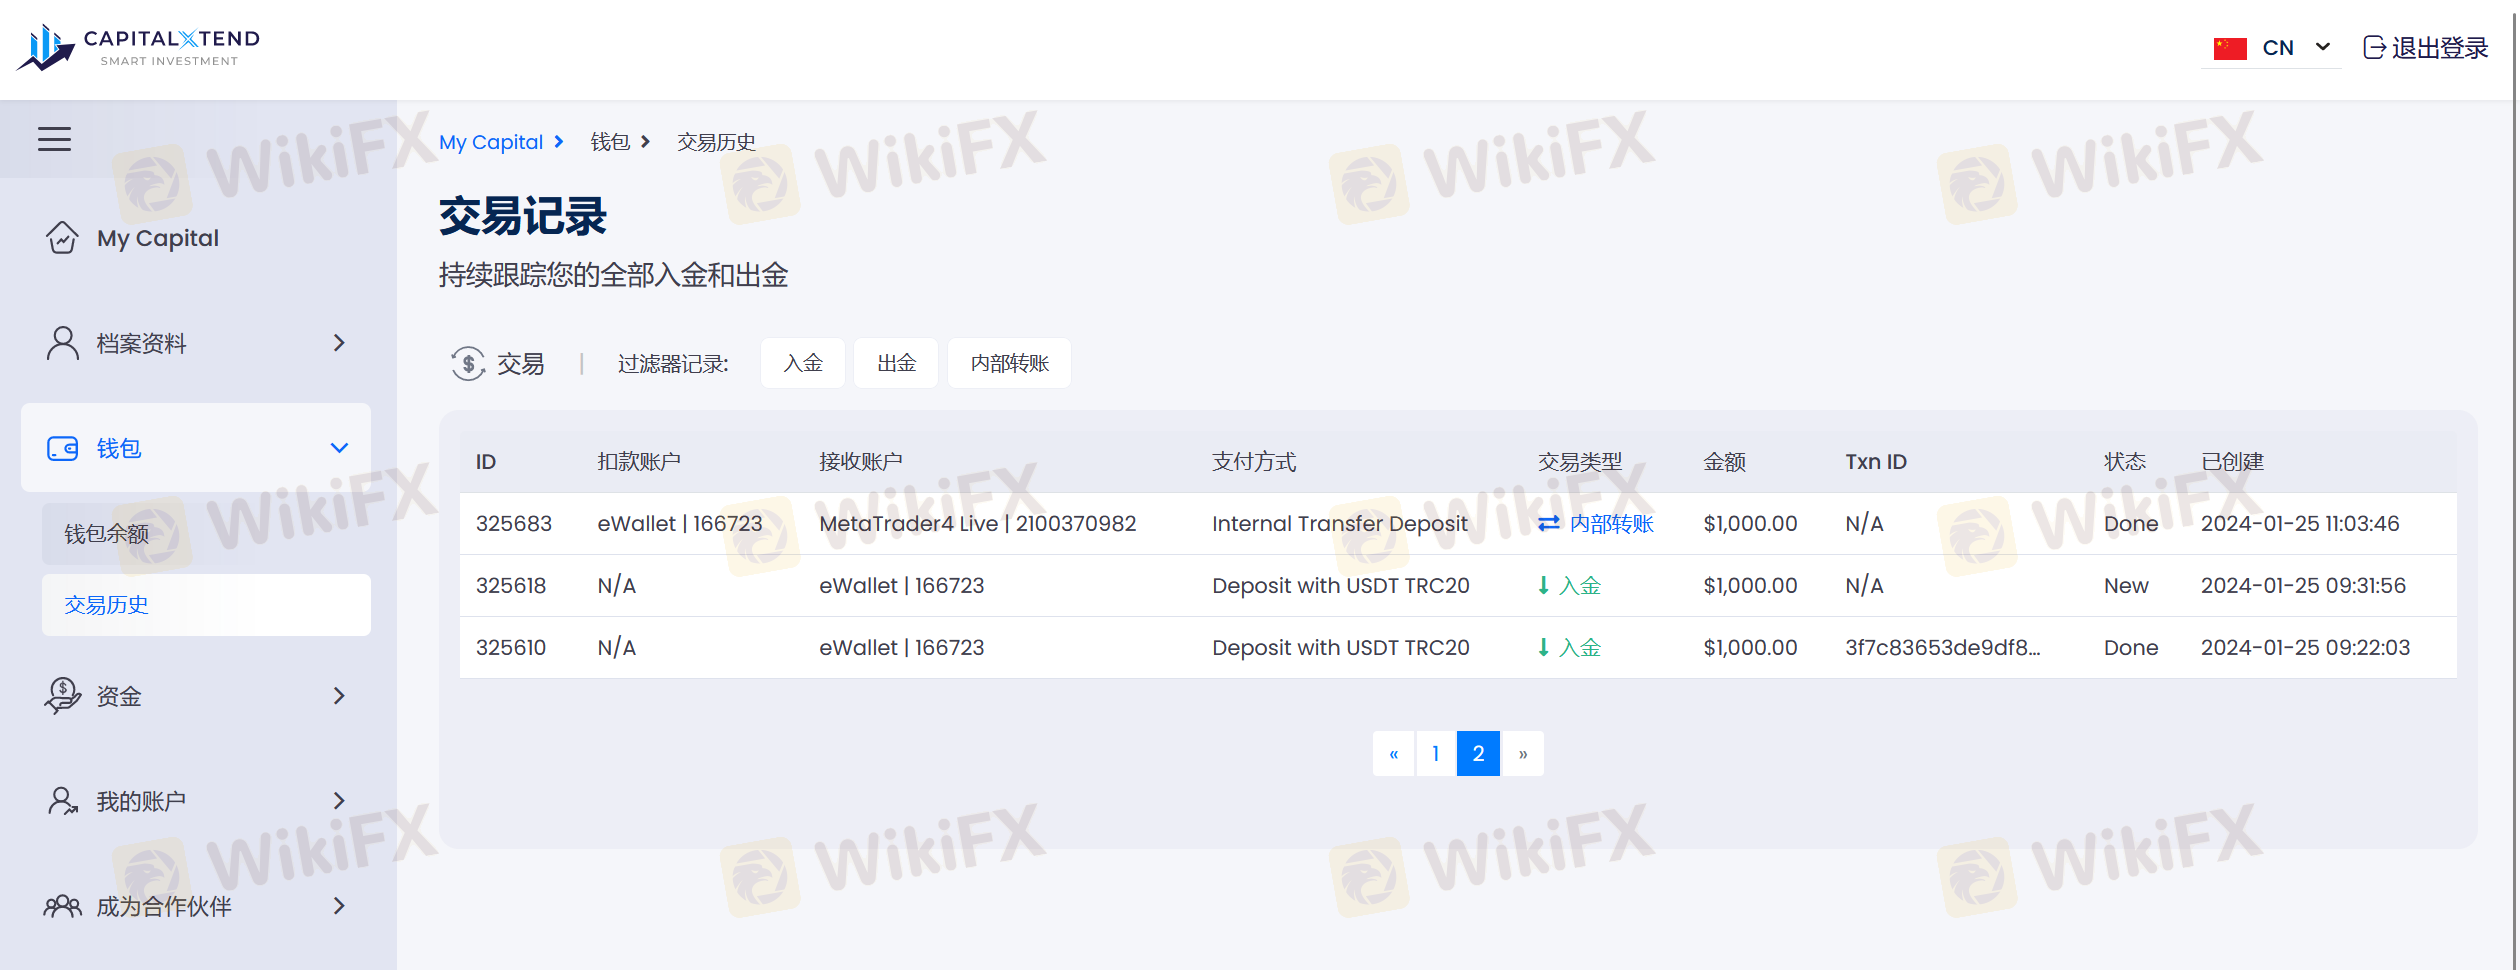Toggle the hamburger sidebar menu
This screenshot has width=2520, height=970.
(x=55, y=139)
